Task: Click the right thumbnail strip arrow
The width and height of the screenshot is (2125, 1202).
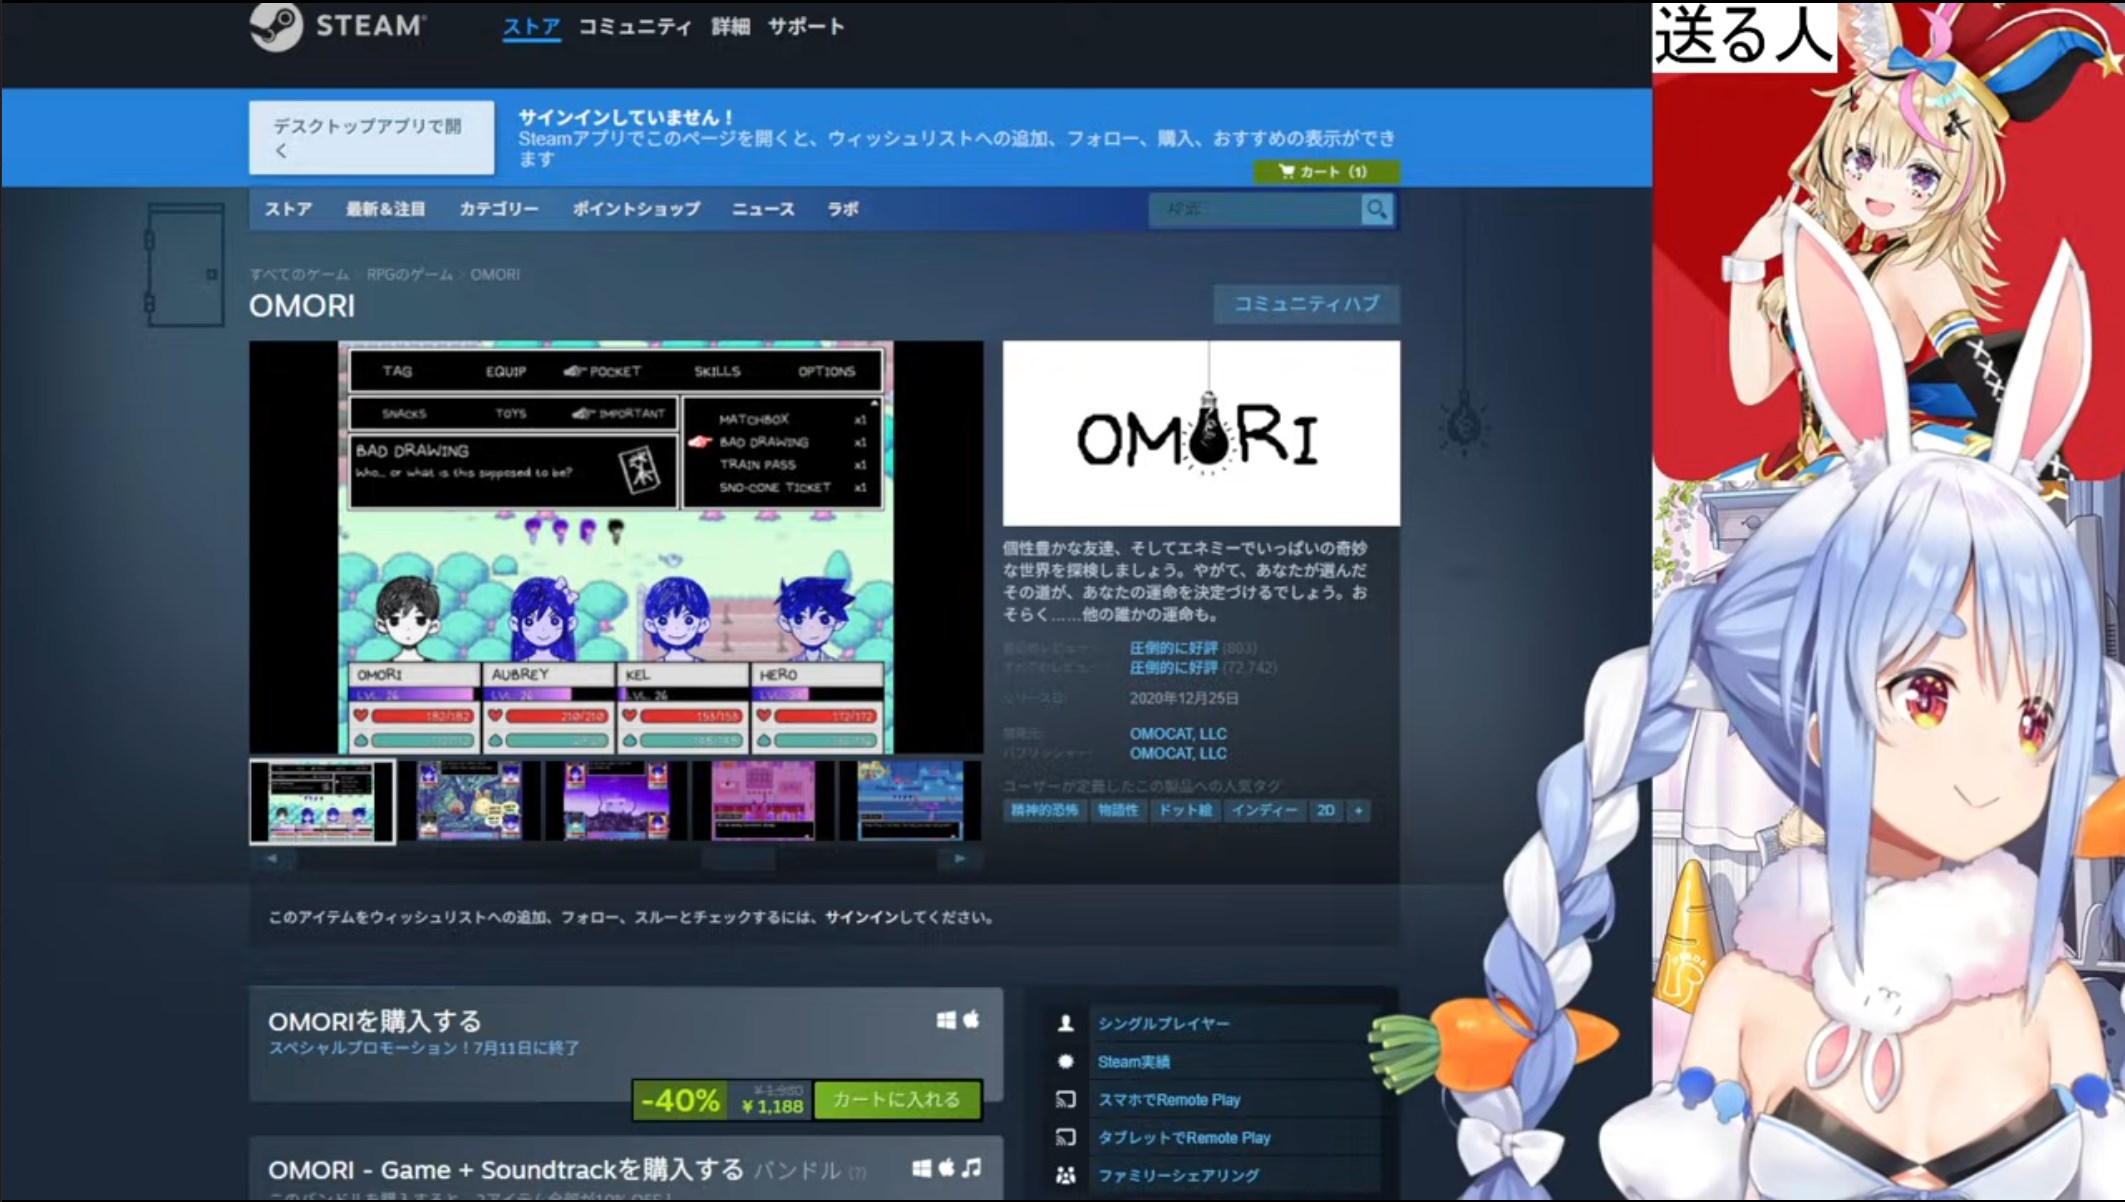Action: (960, 858)
